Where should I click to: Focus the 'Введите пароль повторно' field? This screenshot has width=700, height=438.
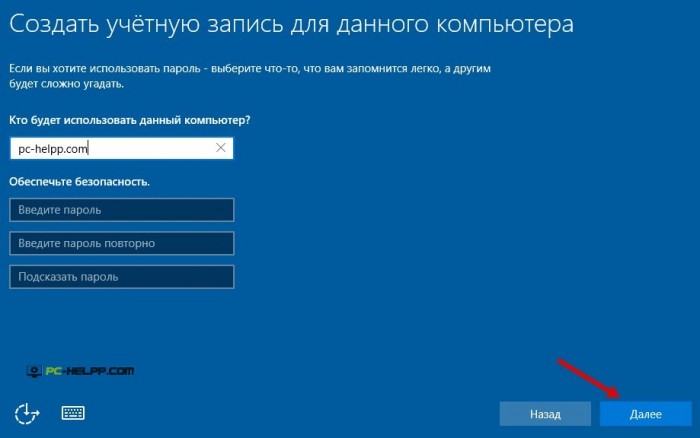121,243
